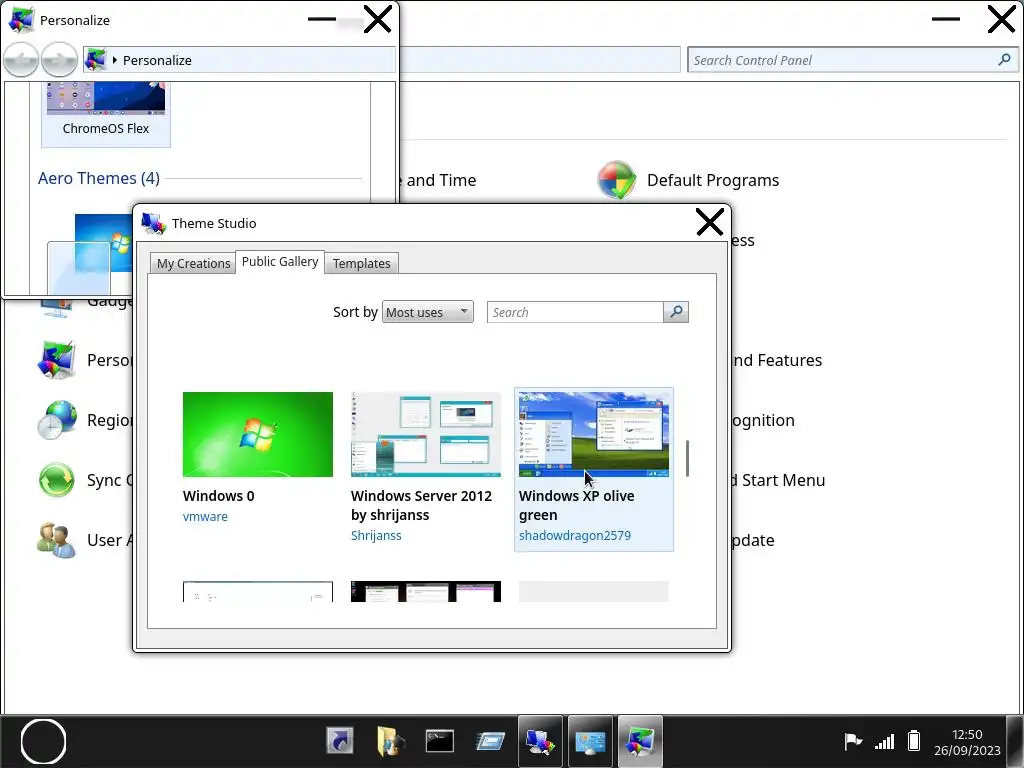Click the Theme Studio title bar icon

153,223
